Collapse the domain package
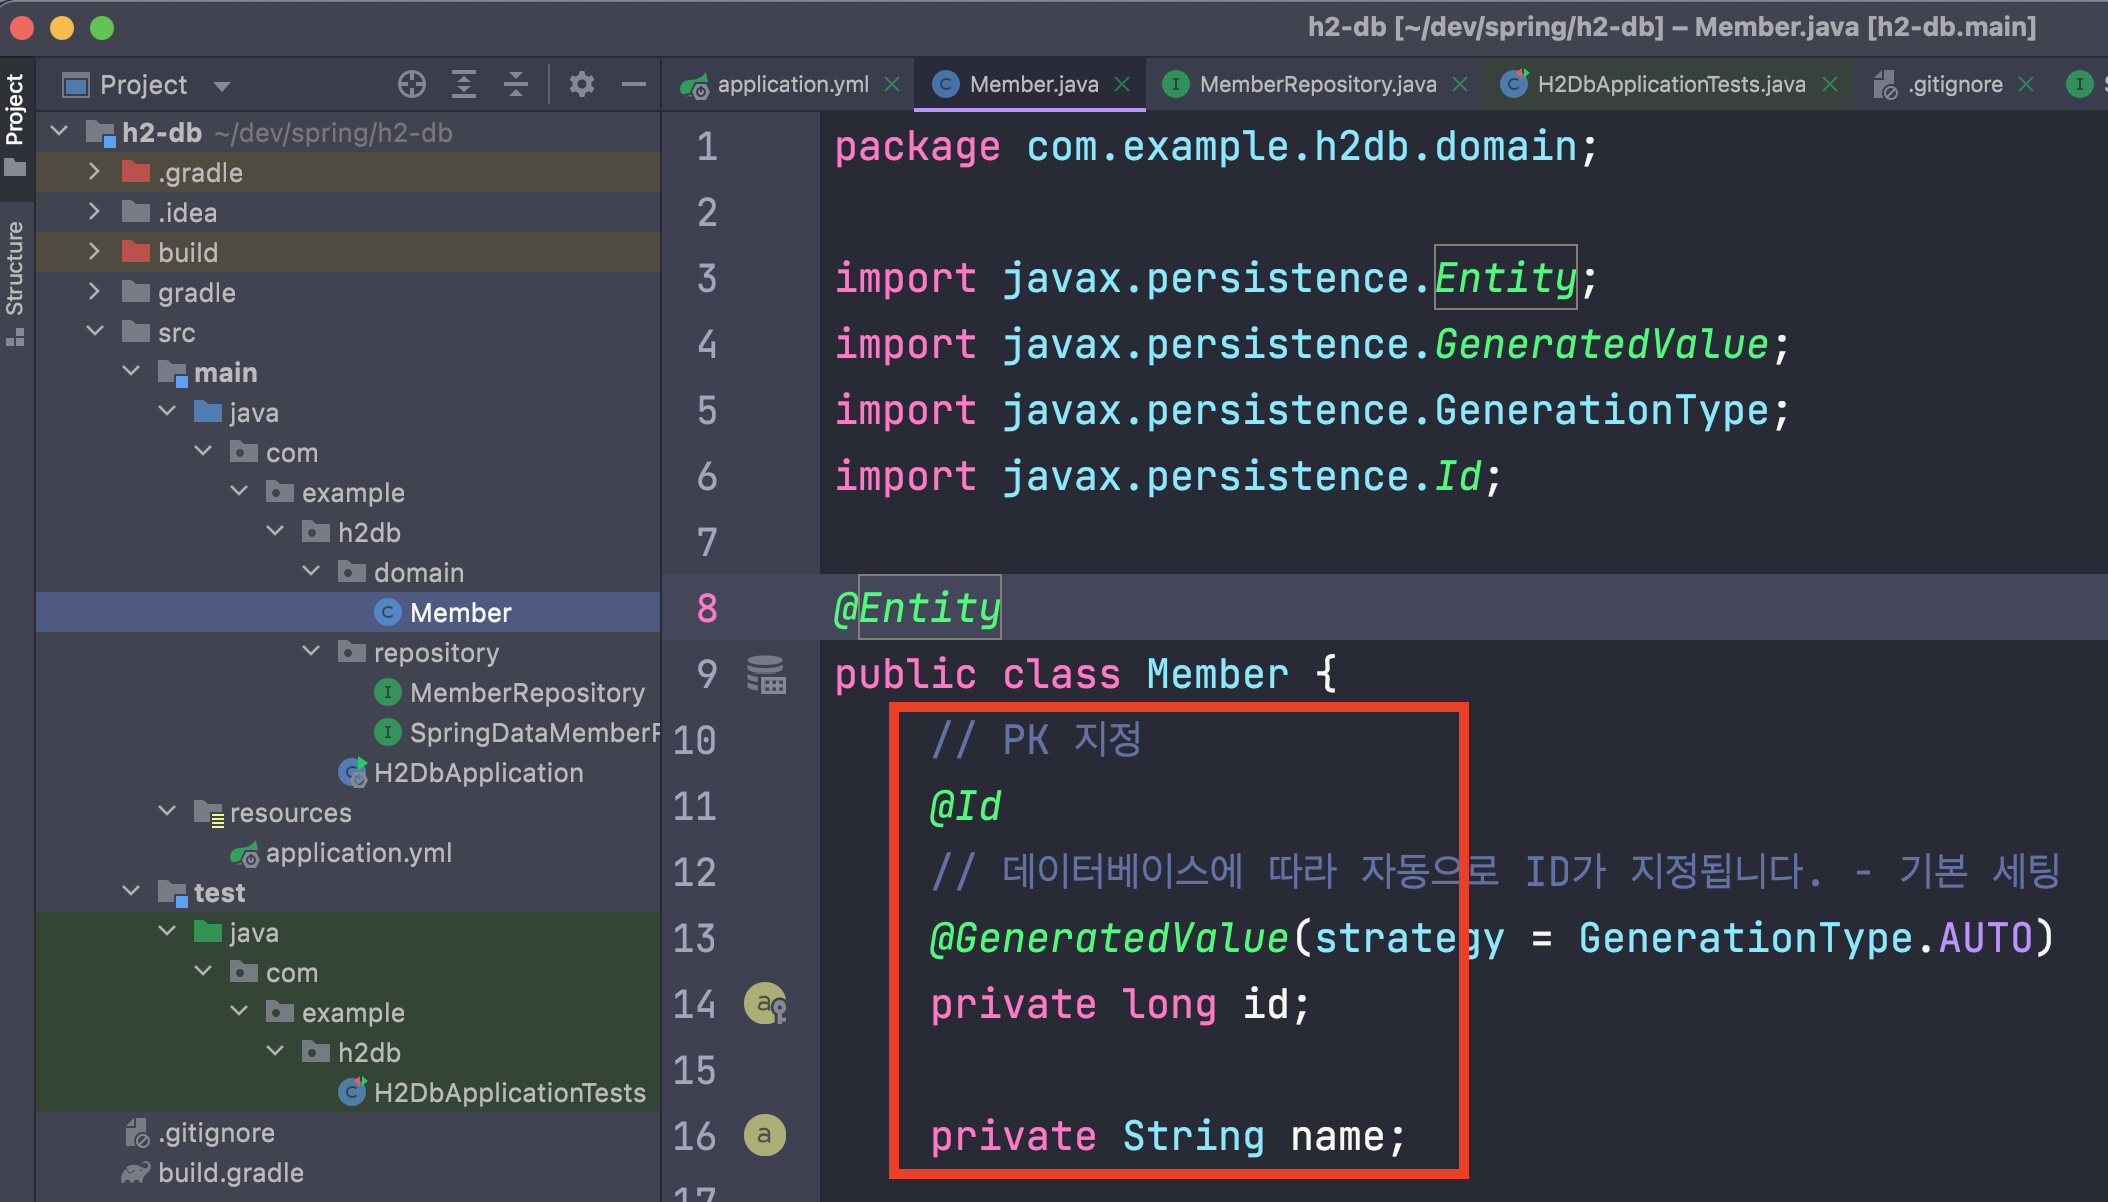 pos(311,571)
